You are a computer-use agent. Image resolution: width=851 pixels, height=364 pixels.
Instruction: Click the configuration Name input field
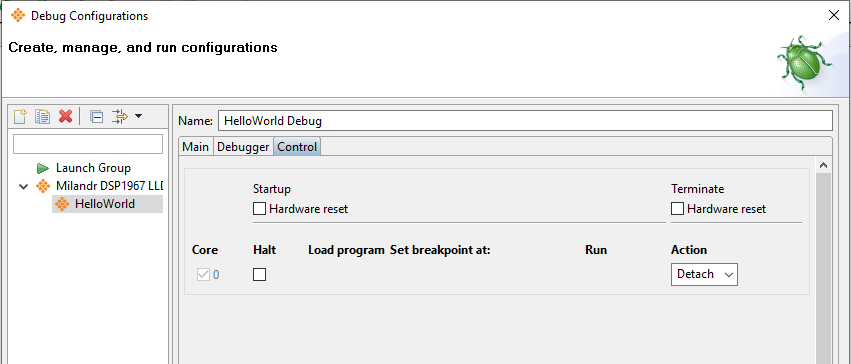525,121
